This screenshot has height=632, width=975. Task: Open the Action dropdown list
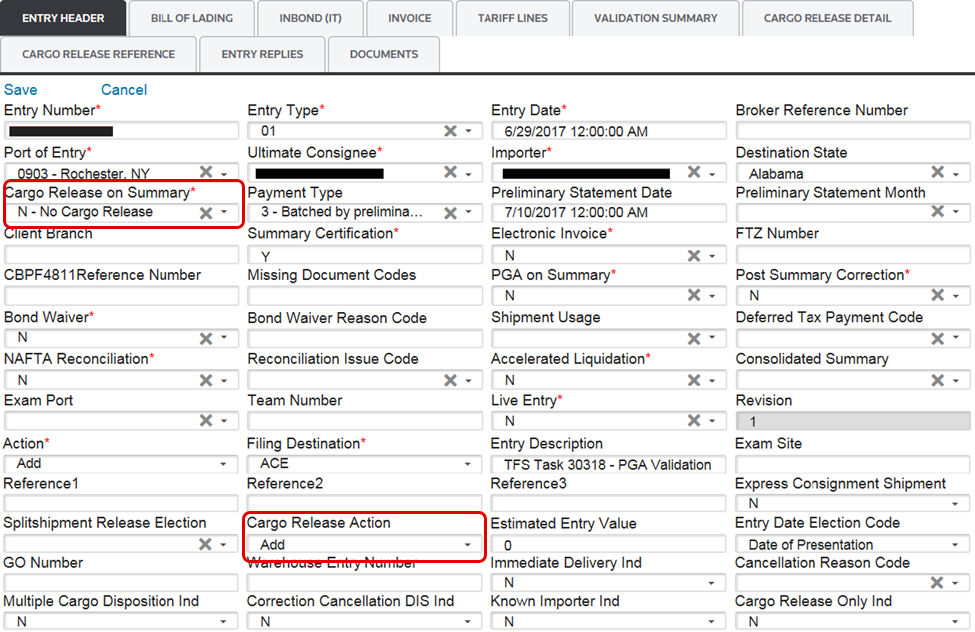pyautogui.click(x=223, y=464)
